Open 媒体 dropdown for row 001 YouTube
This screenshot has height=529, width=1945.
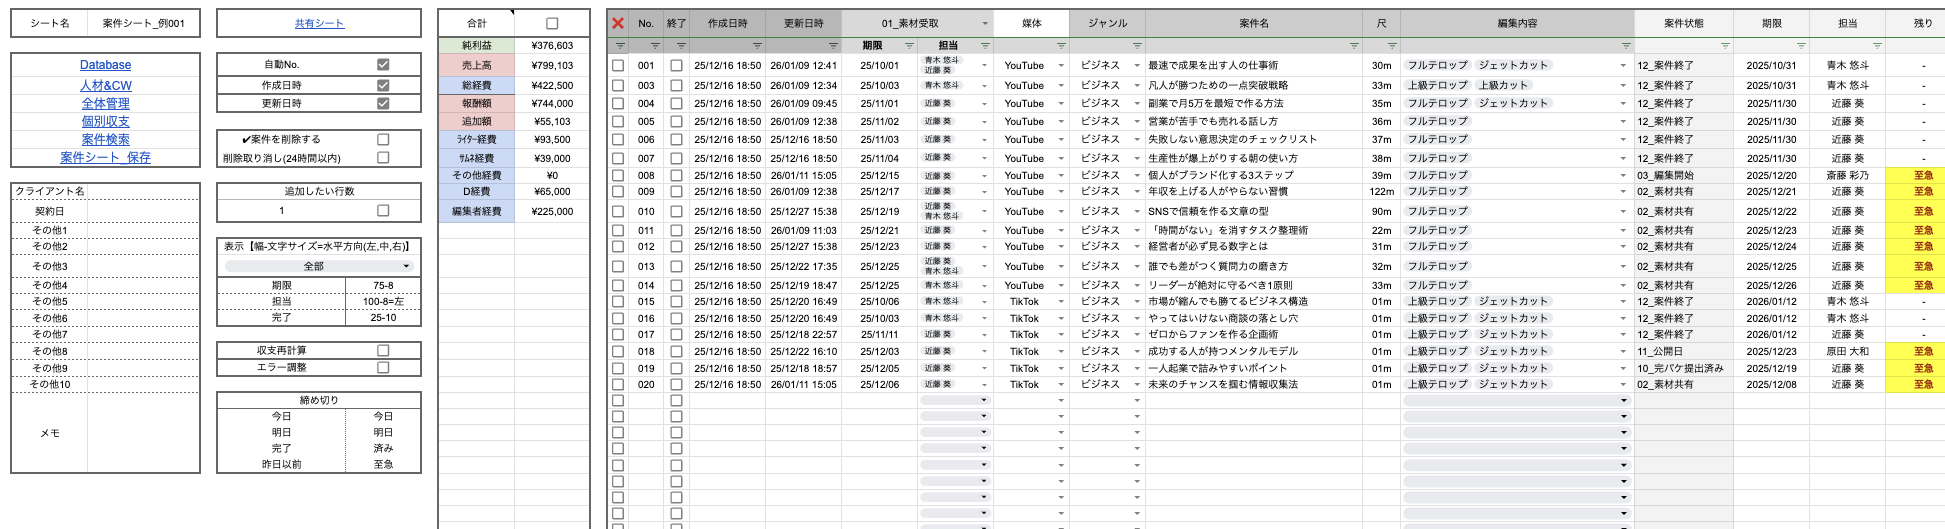coord(1061,66)
